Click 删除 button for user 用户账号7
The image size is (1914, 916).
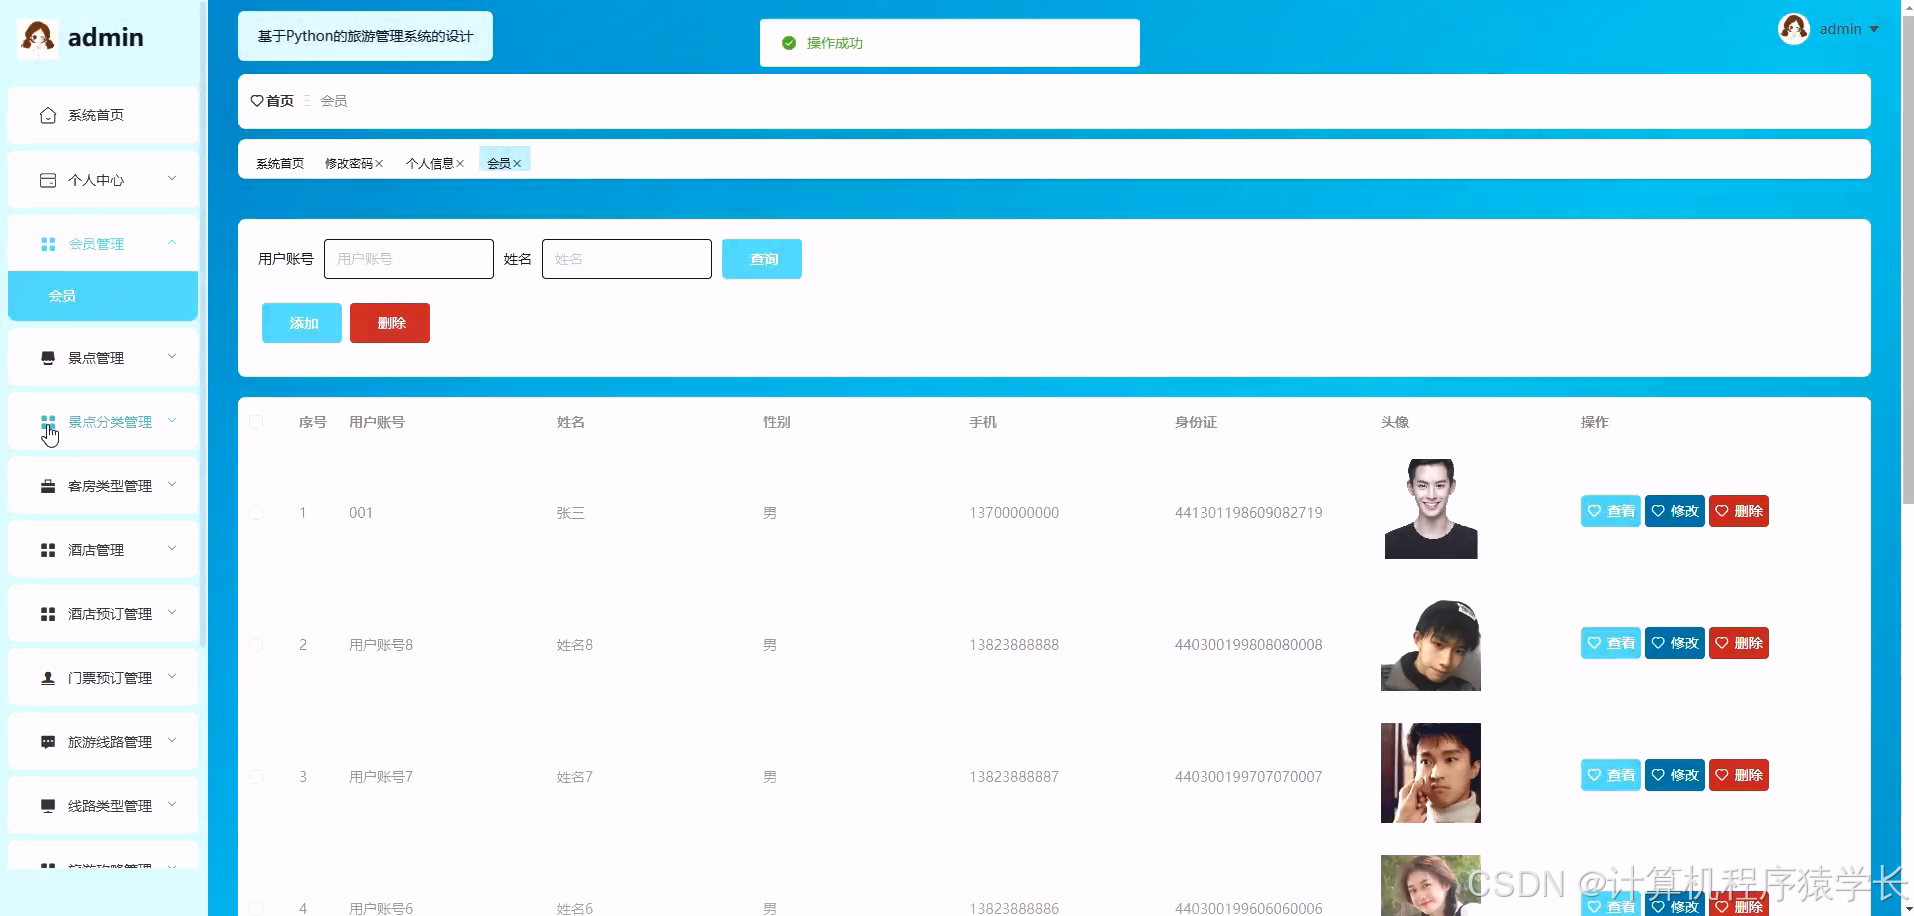click(1739, 775)
